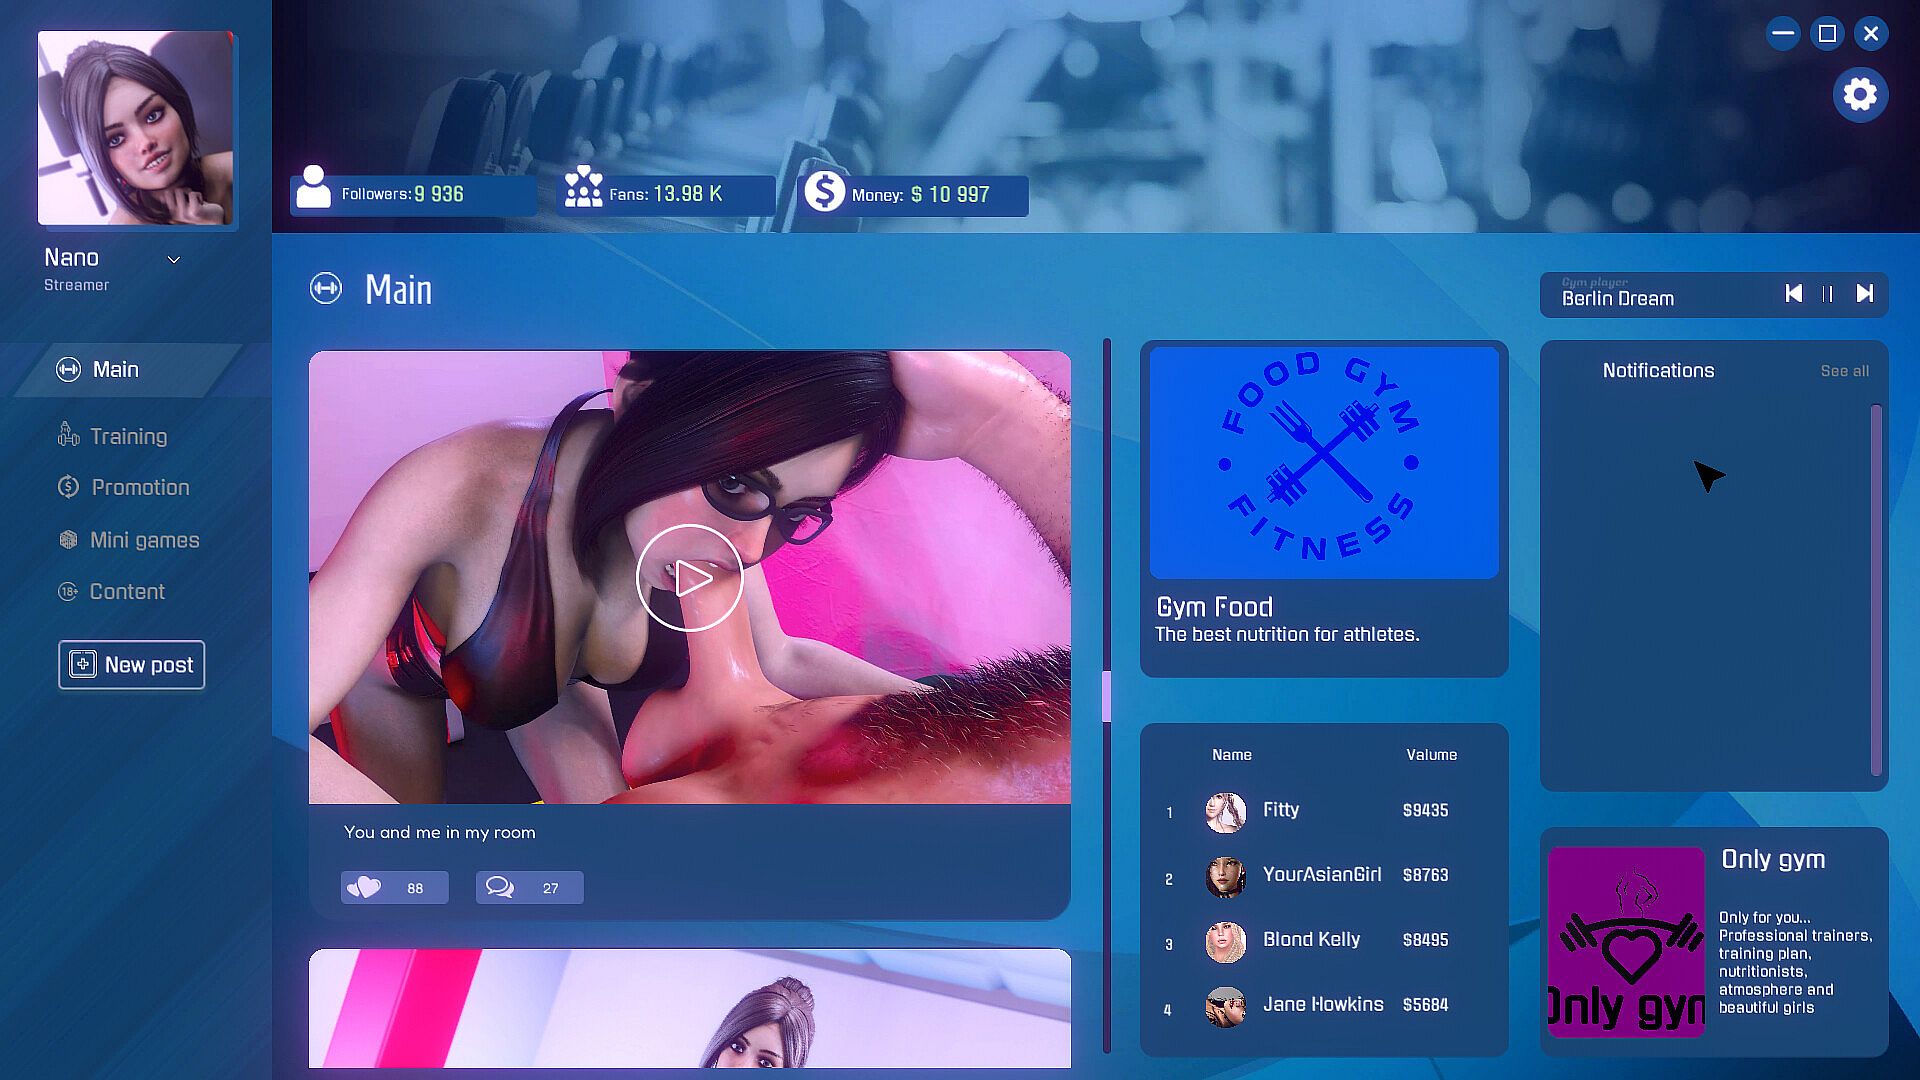This screenshot has height=1080, width=1920.
Task: Expand the Nano profile dropdown
Action: click(x=174, y=260)
